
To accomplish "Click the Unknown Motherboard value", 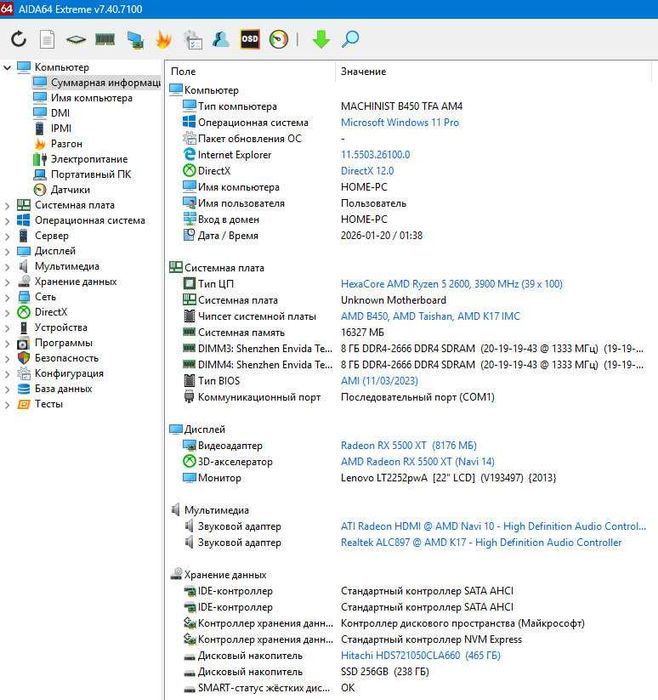I will point(393,300).
